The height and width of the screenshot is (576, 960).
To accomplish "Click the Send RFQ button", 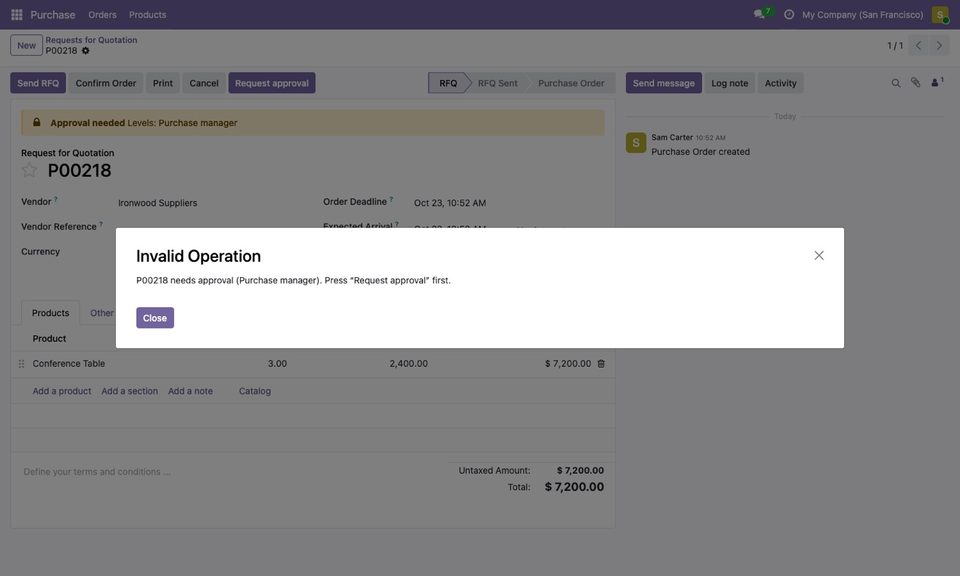I will 38,83.
